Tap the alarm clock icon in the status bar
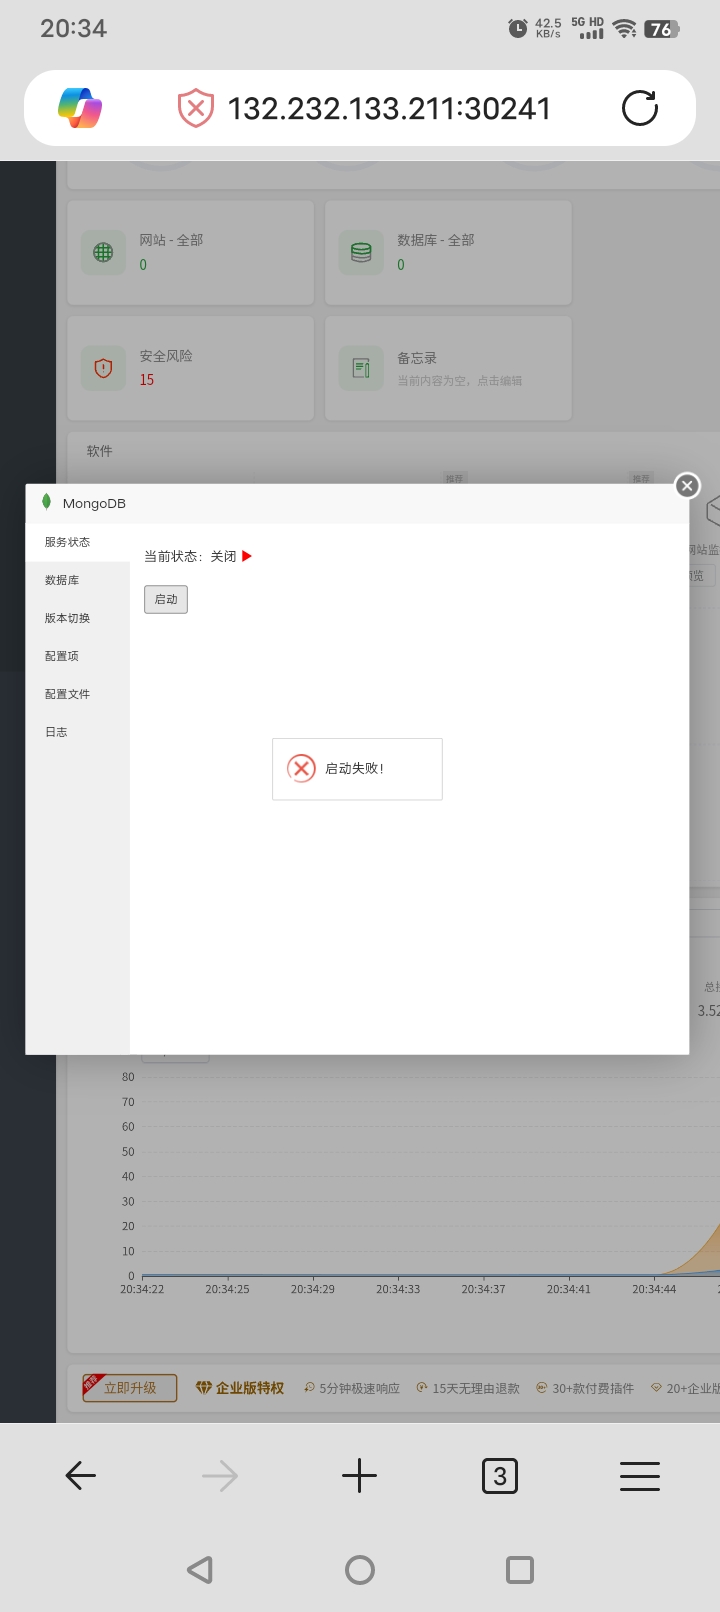 tap(518, 28)
